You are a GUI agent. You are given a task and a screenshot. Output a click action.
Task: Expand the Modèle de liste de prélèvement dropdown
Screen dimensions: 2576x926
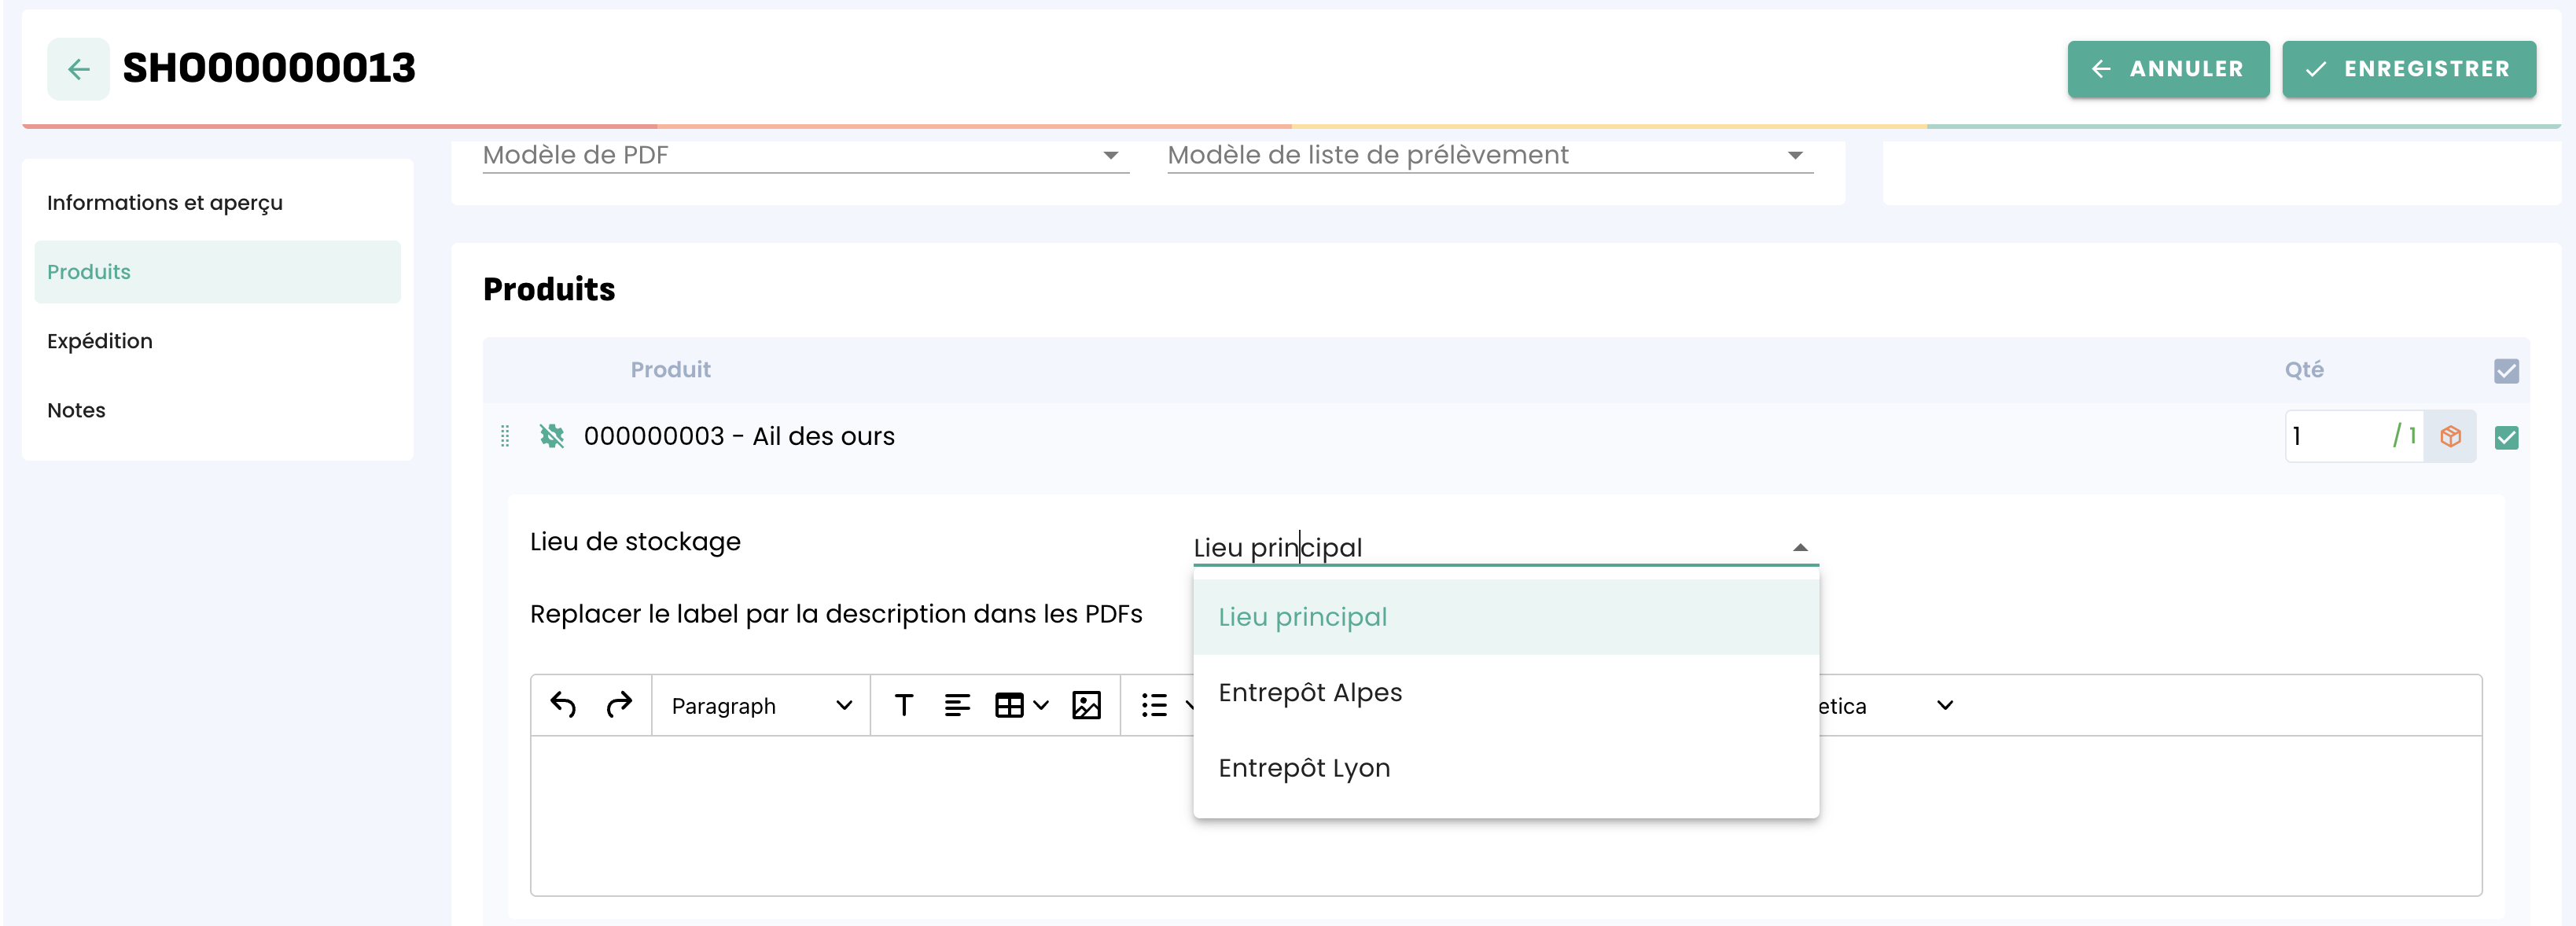1489,155
